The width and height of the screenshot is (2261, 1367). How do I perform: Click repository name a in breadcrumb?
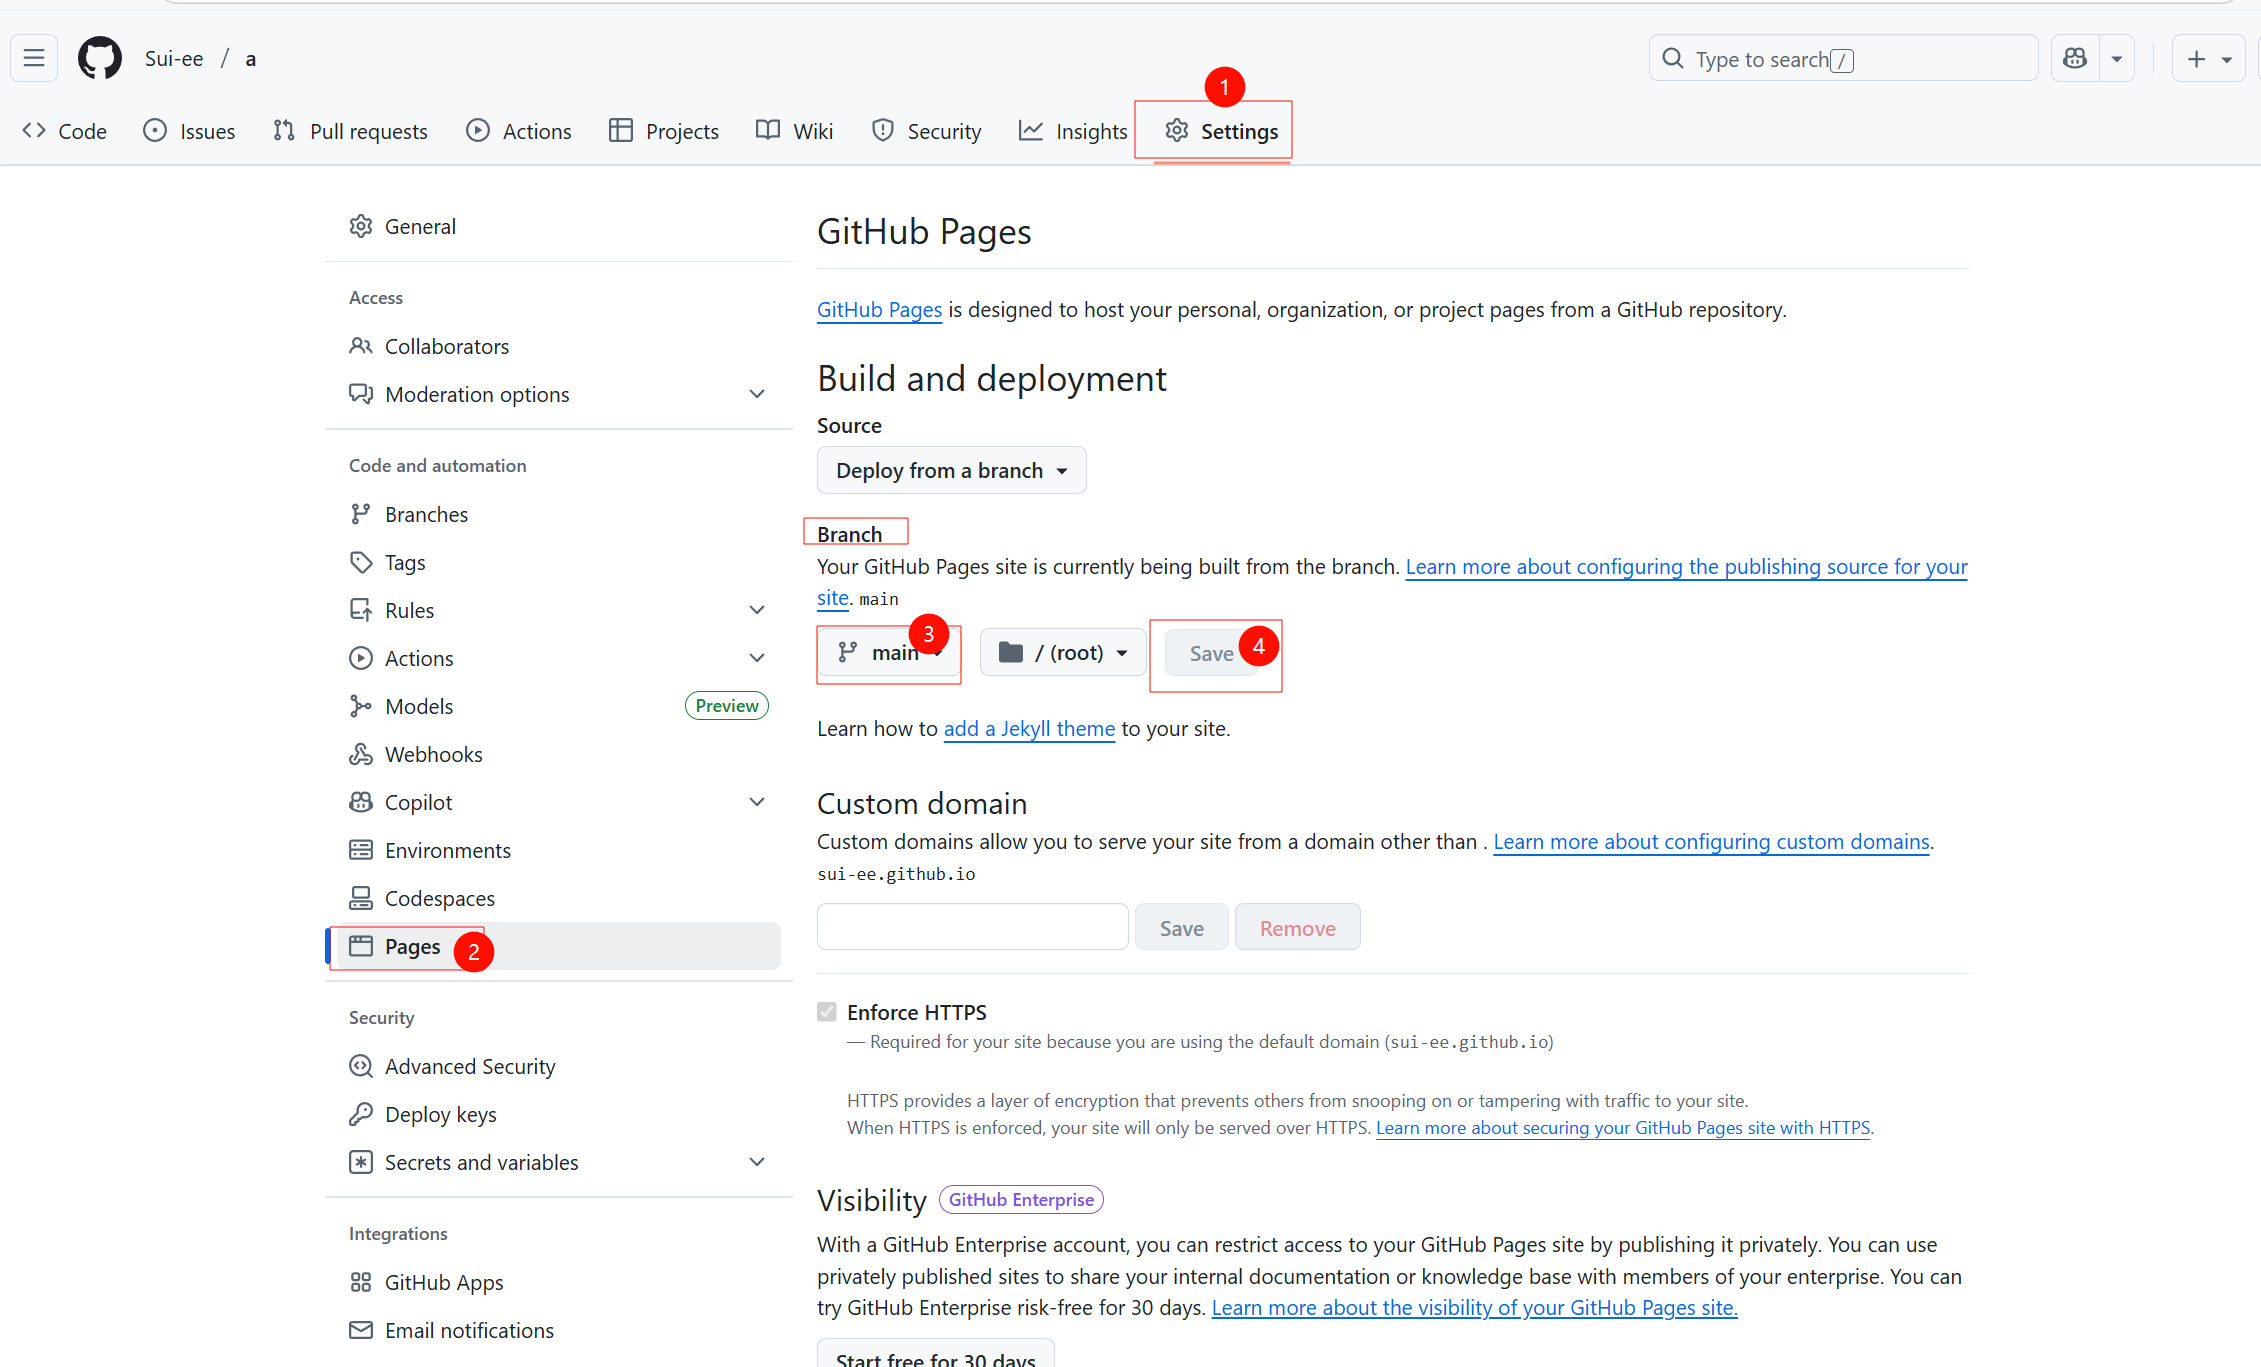(250, 59)
